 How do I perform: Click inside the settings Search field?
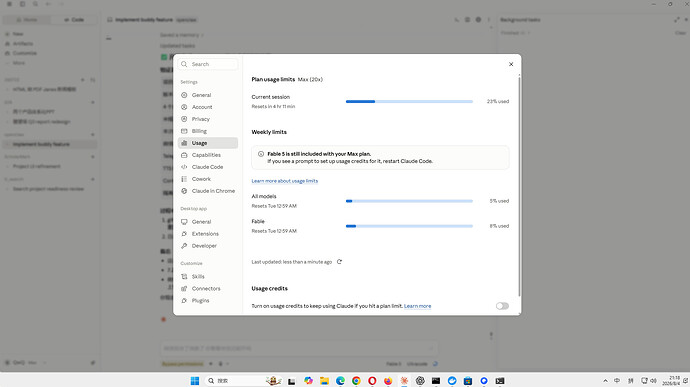pyautogui.click(x=208, y=64)
